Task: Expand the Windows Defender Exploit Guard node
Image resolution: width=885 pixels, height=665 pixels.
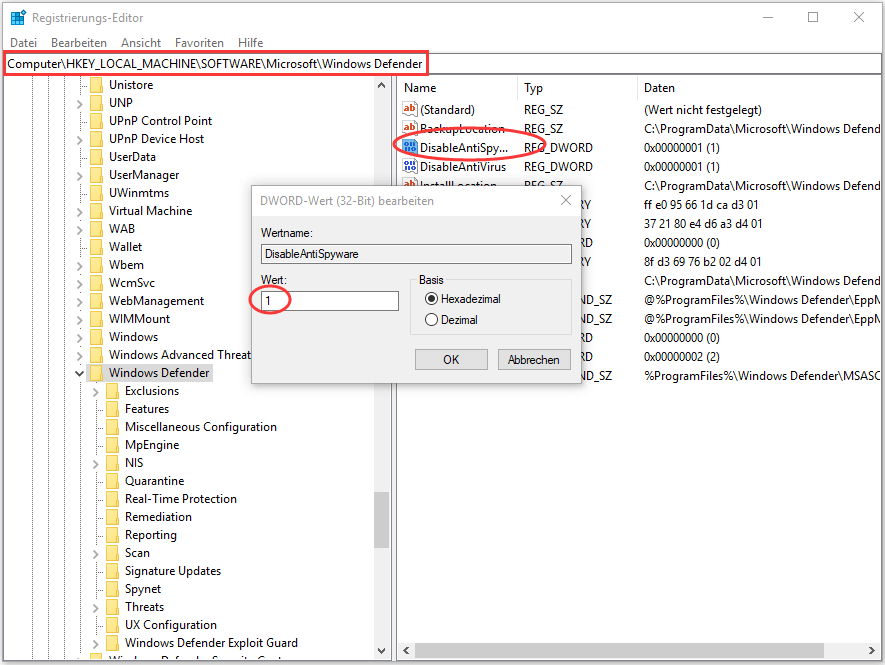Action: (95, 642)
